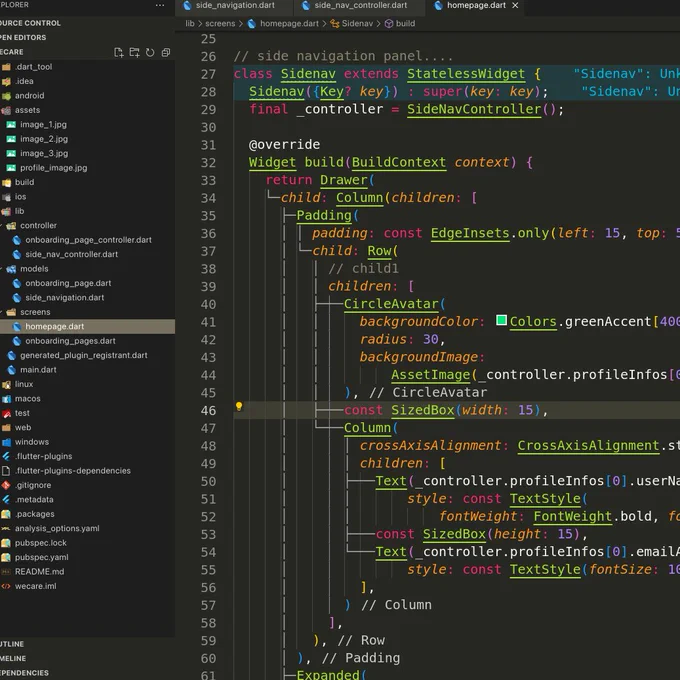Click the greenAccent color swatch on line 41

(x=501, y=320)
